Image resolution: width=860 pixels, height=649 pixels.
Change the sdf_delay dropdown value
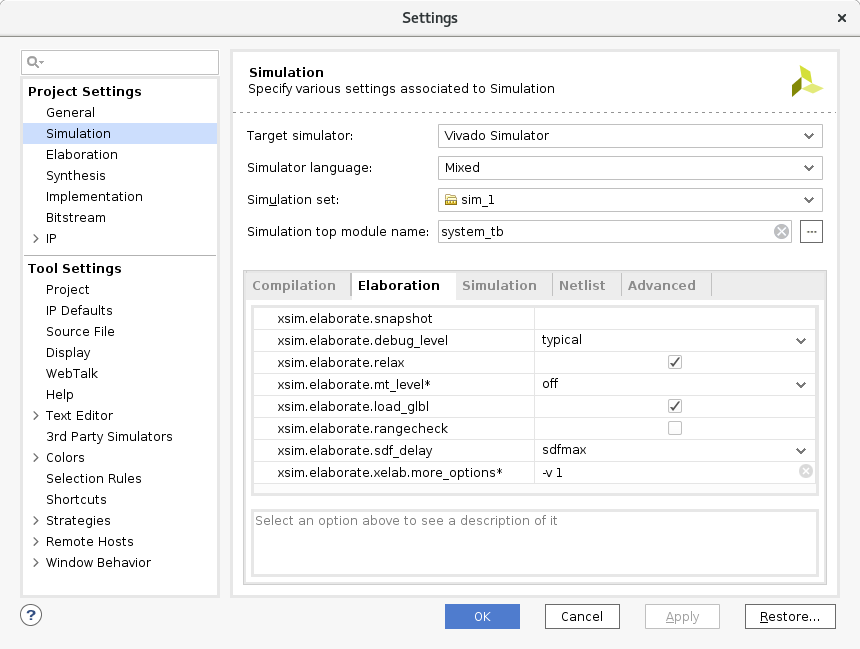pyautogui.click(x=799, y=450)
